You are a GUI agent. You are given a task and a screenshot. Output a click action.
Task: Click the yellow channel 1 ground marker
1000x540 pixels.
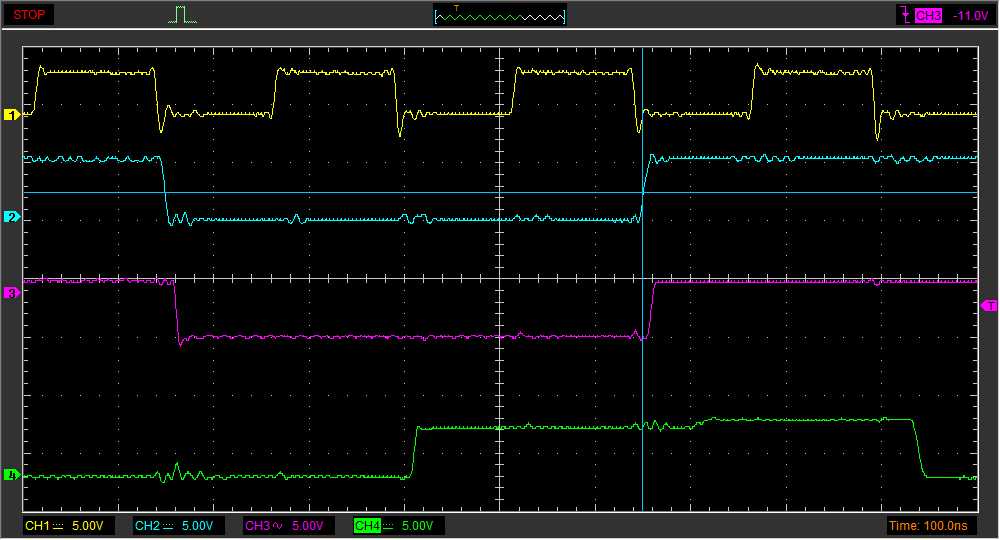point(12,116)
